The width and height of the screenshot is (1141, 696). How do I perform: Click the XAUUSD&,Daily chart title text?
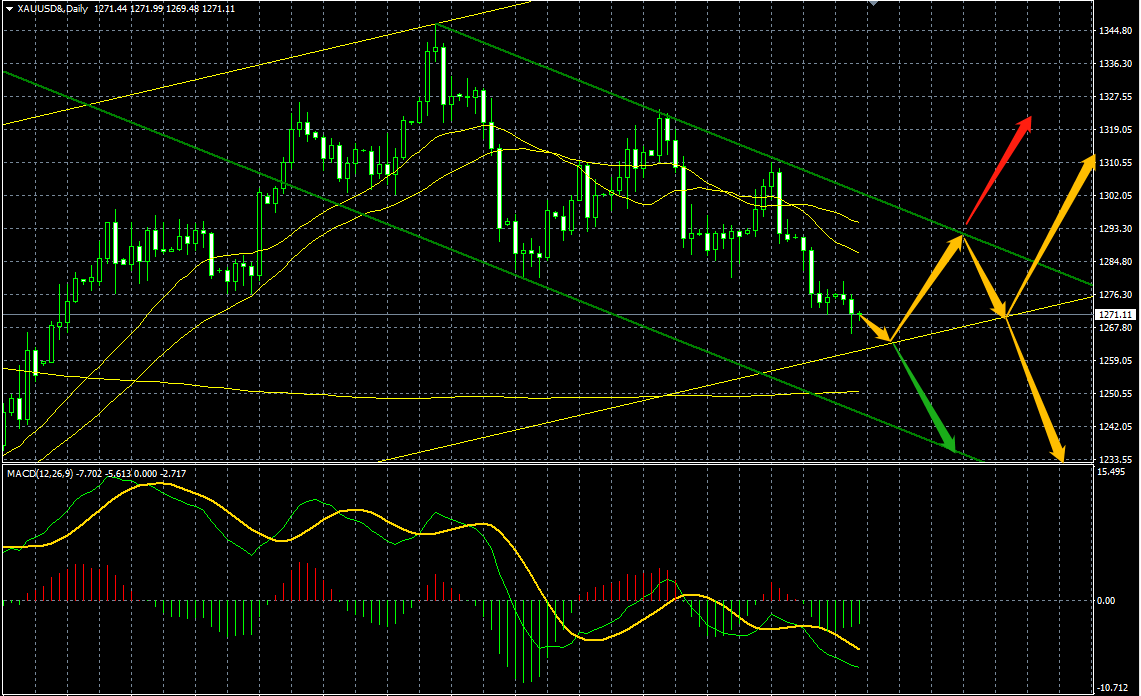pyautogui.click(x=52, y=9)
